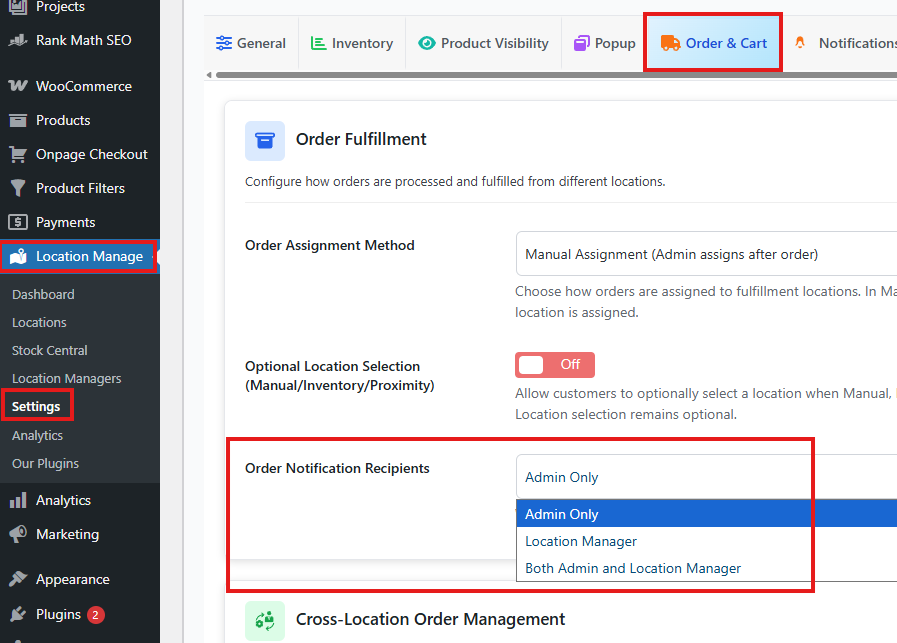
Task: Click the Projects sidebar icon
Action: pos(18,6)
